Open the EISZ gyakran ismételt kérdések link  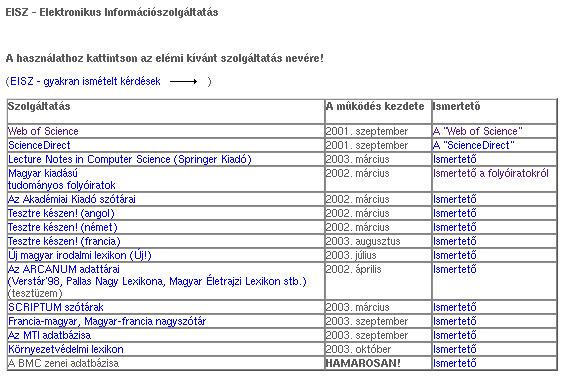[85, 81]
